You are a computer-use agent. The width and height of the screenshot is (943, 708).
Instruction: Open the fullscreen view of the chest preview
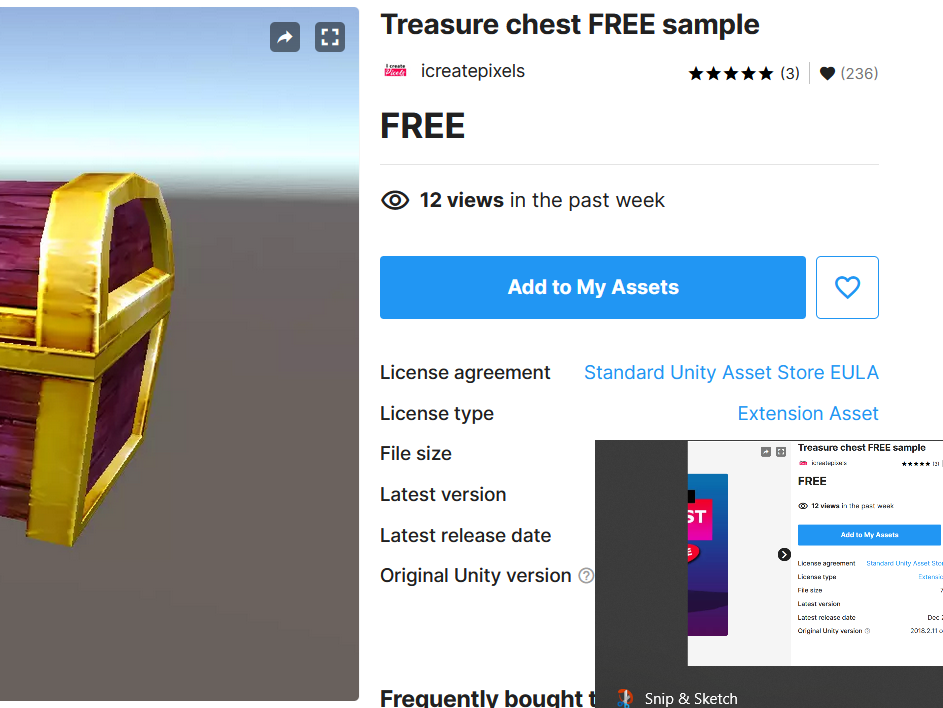(x=330, y=37)
